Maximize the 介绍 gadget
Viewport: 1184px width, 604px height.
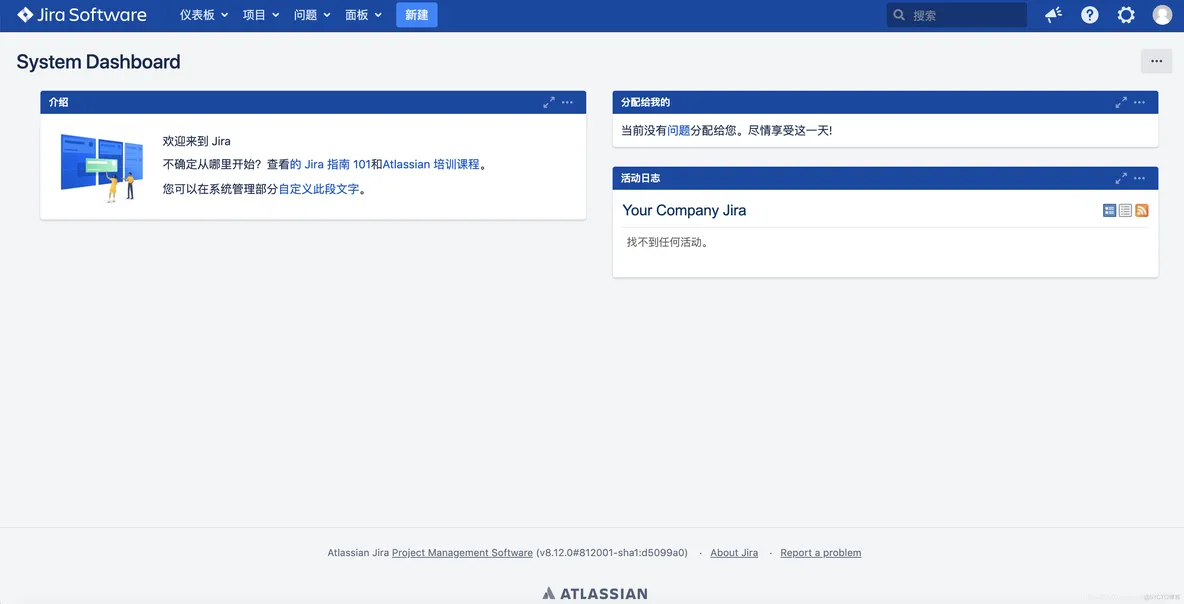click(549, 102)
